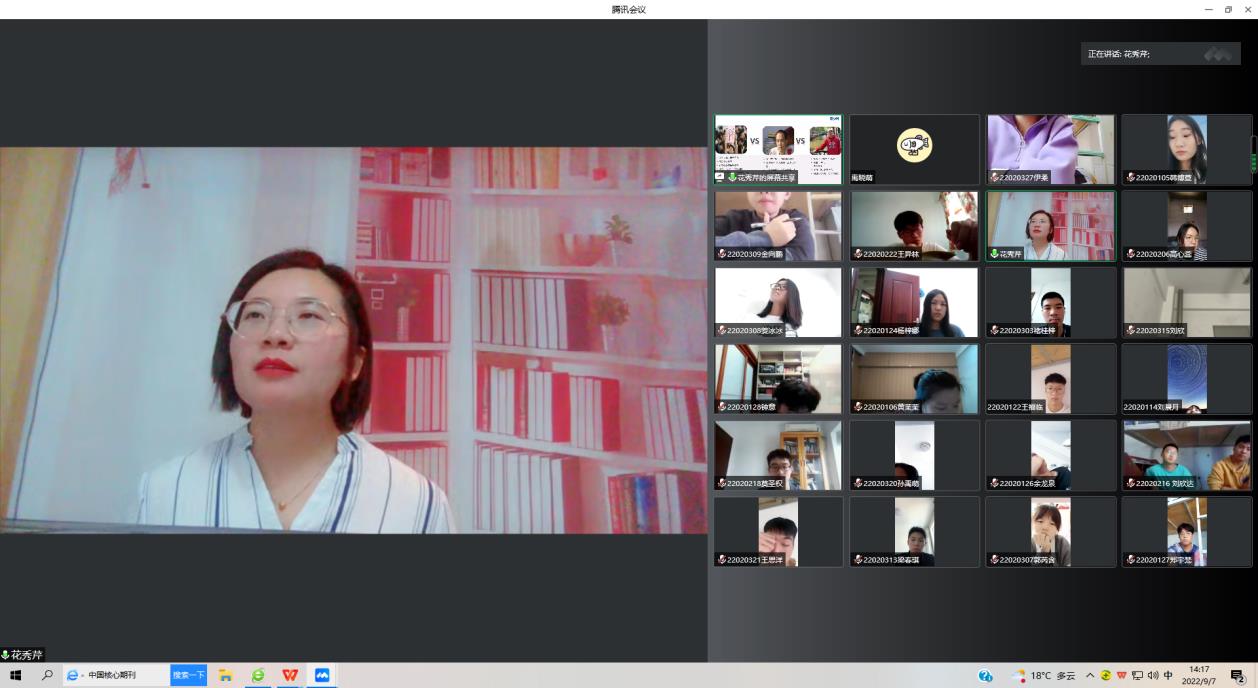Select participant tile 22020114

(1187, 379)
